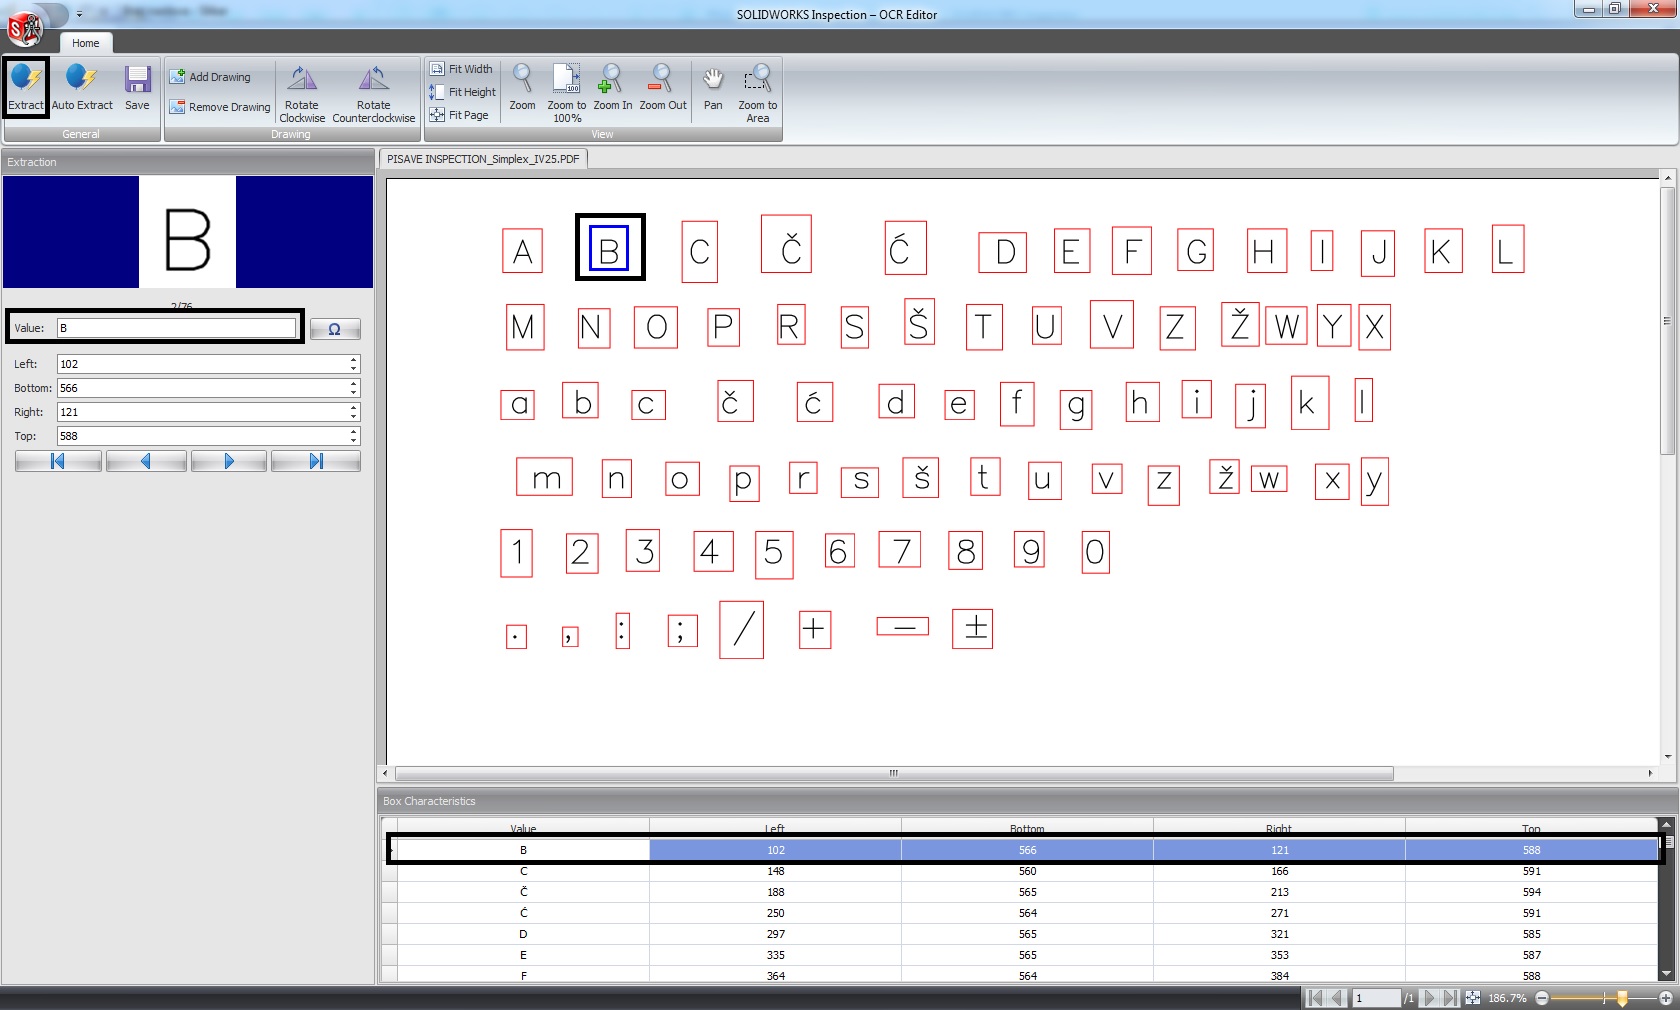Screen dimensions: 1680x1010
Task: Jump to the last extracted character
Action: [316, 461]
